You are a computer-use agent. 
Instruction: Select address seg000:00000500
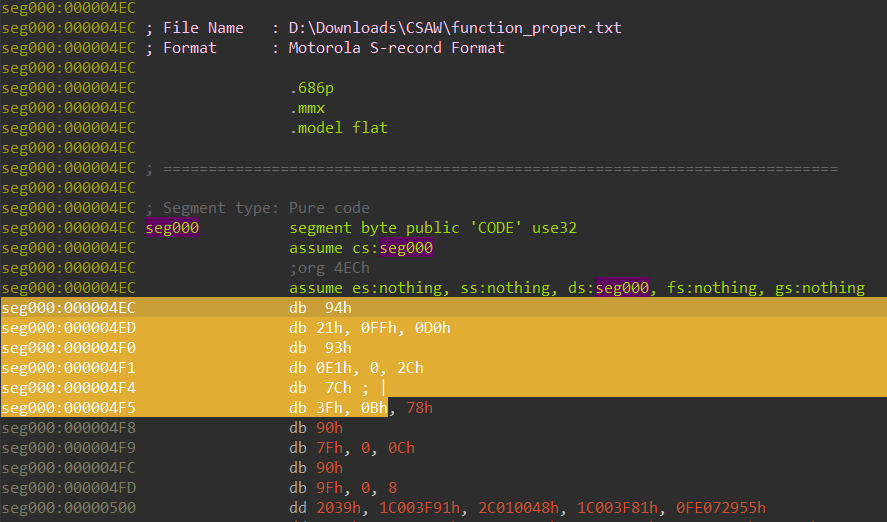pyautogui.click(x=68, y=508)
